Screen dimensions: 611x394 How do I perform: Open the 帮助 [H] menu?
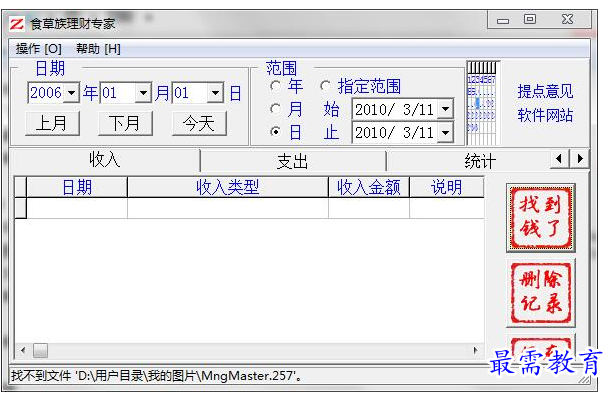[98, 49]
